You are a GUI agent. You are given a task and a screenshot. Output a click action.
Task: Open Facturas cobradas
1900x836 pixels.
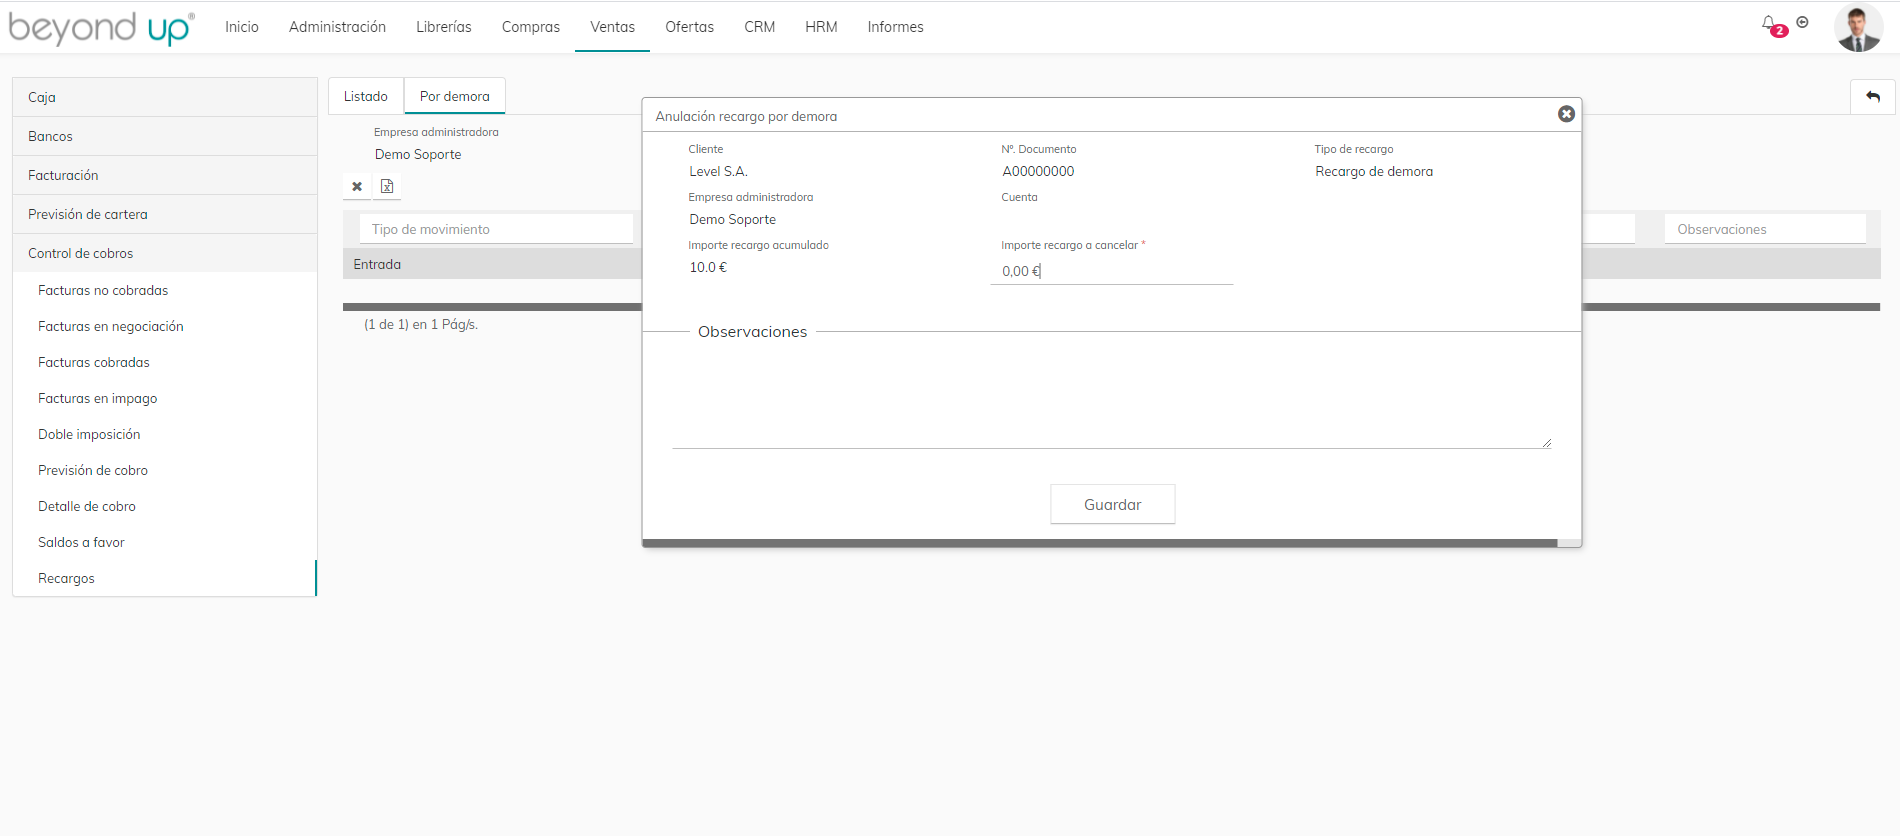(x=165, y=362)
